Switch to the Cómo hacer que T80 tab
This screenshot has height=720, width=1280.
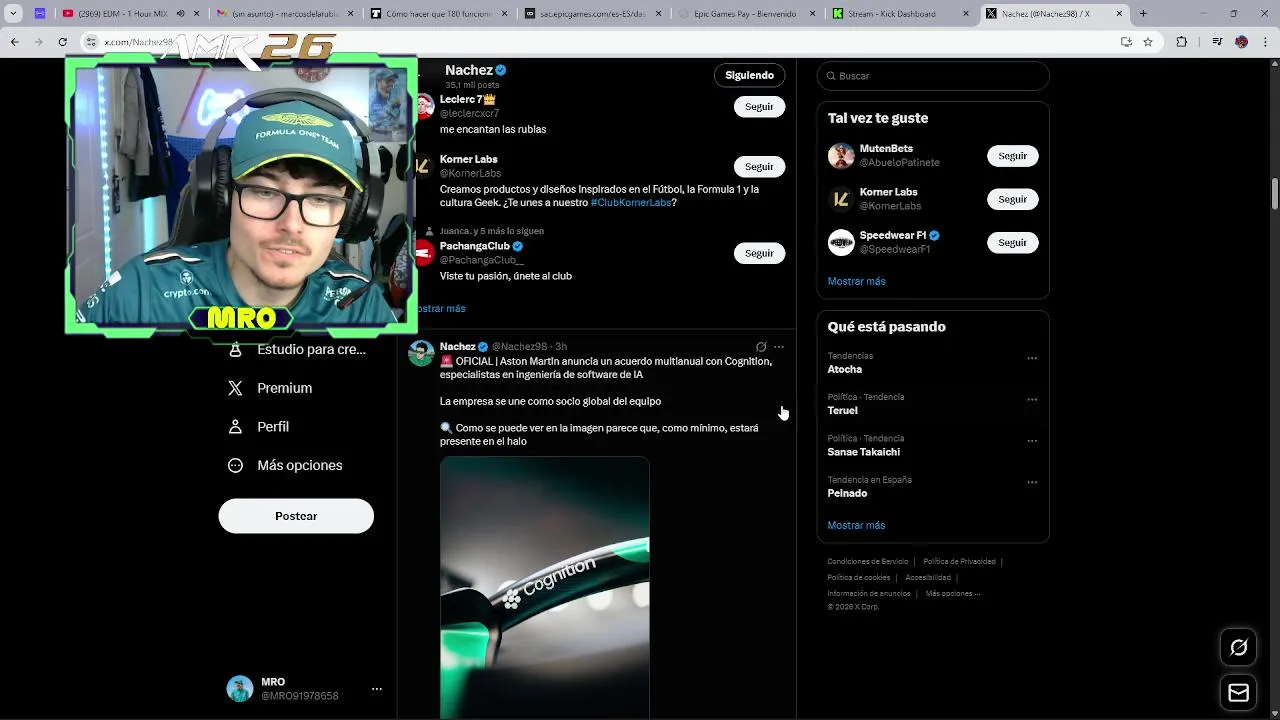point(438,14)
